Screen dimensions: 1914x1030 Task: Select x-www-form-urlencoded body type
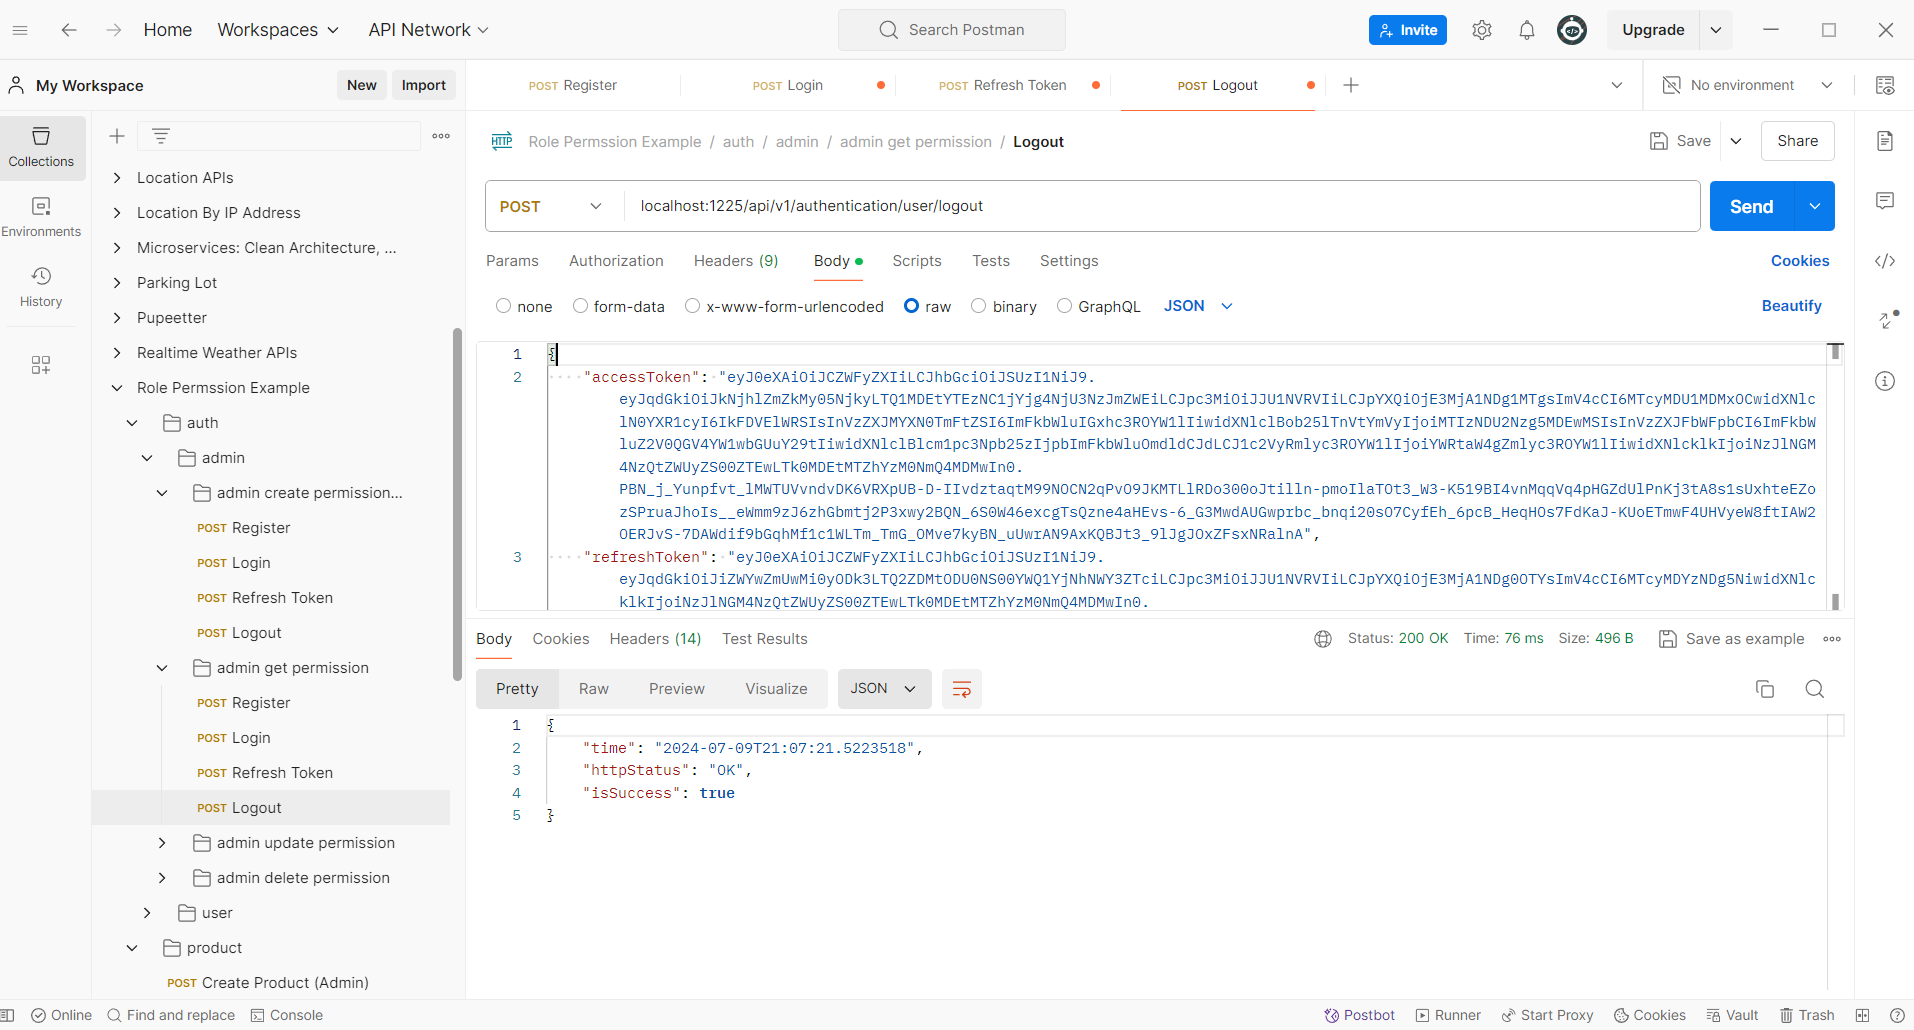692,306
